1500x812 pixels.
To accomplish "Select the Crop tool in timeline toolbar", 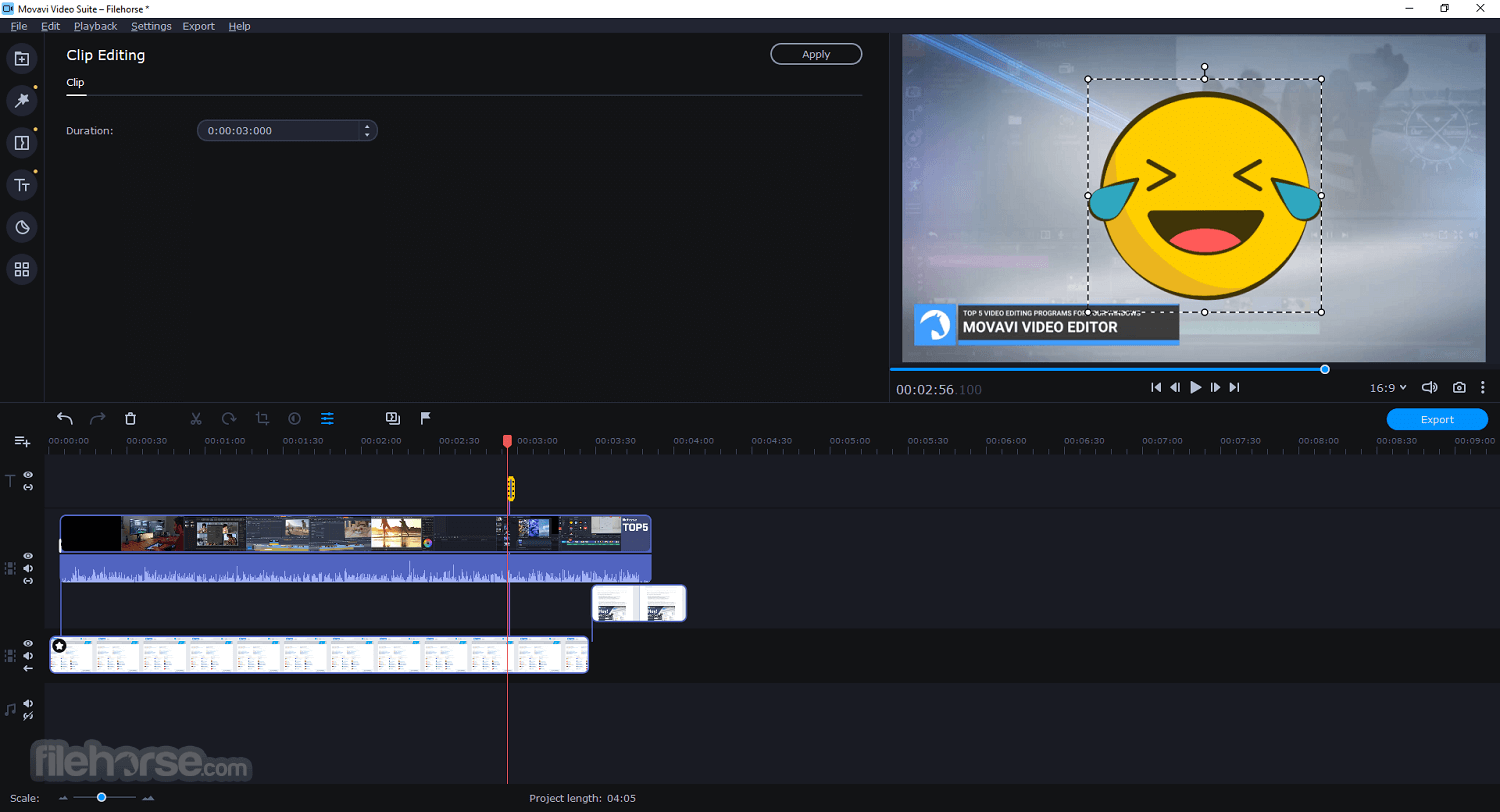I will click(x=262, y=418).
